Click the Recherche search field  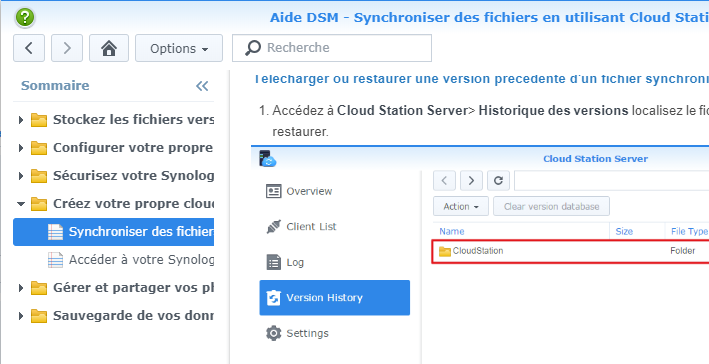click(x=332, y=48)
